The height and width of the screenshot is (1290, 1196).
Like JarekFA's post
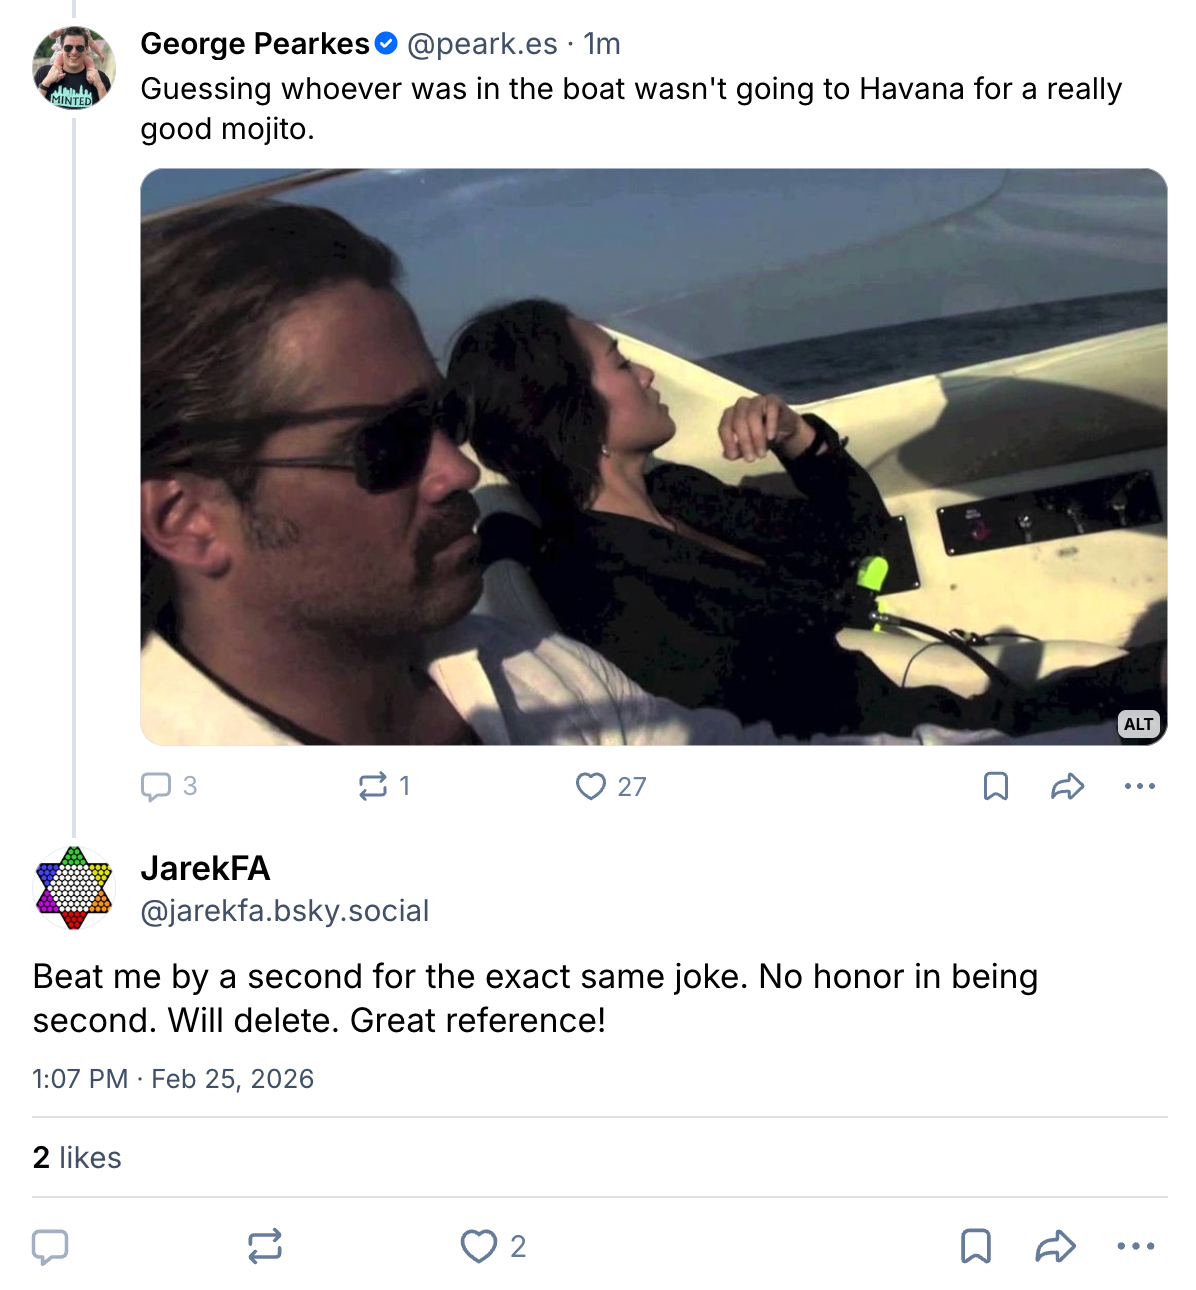pos(479,1246)
